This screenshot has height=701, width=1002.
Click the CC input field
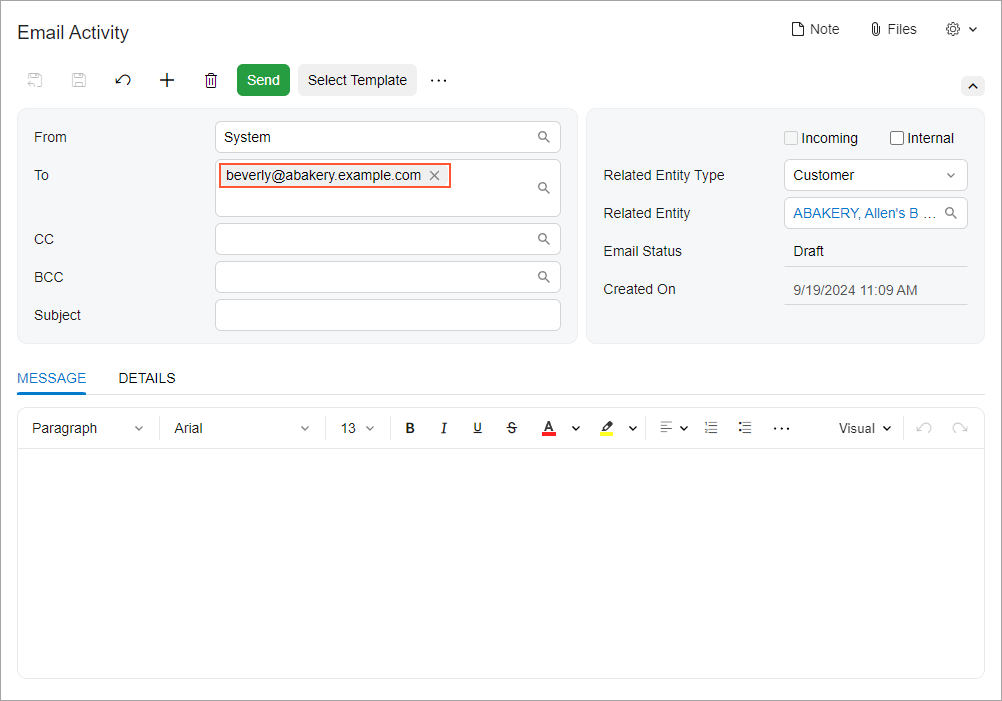(x=388, y=239)
